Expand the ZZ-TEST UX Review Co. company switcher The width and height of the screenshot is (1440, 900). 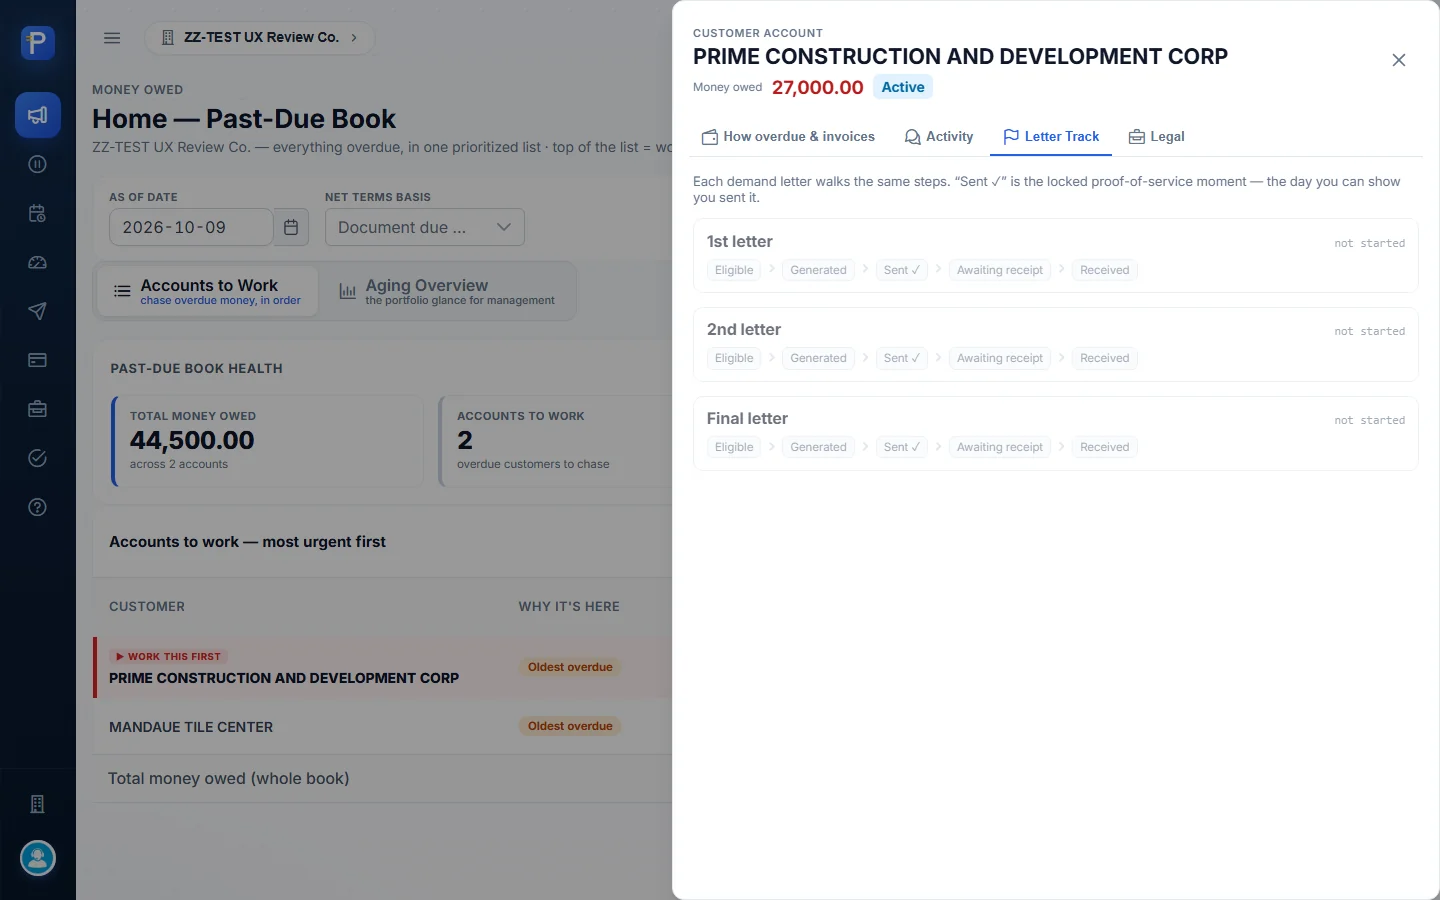point(260,38)
